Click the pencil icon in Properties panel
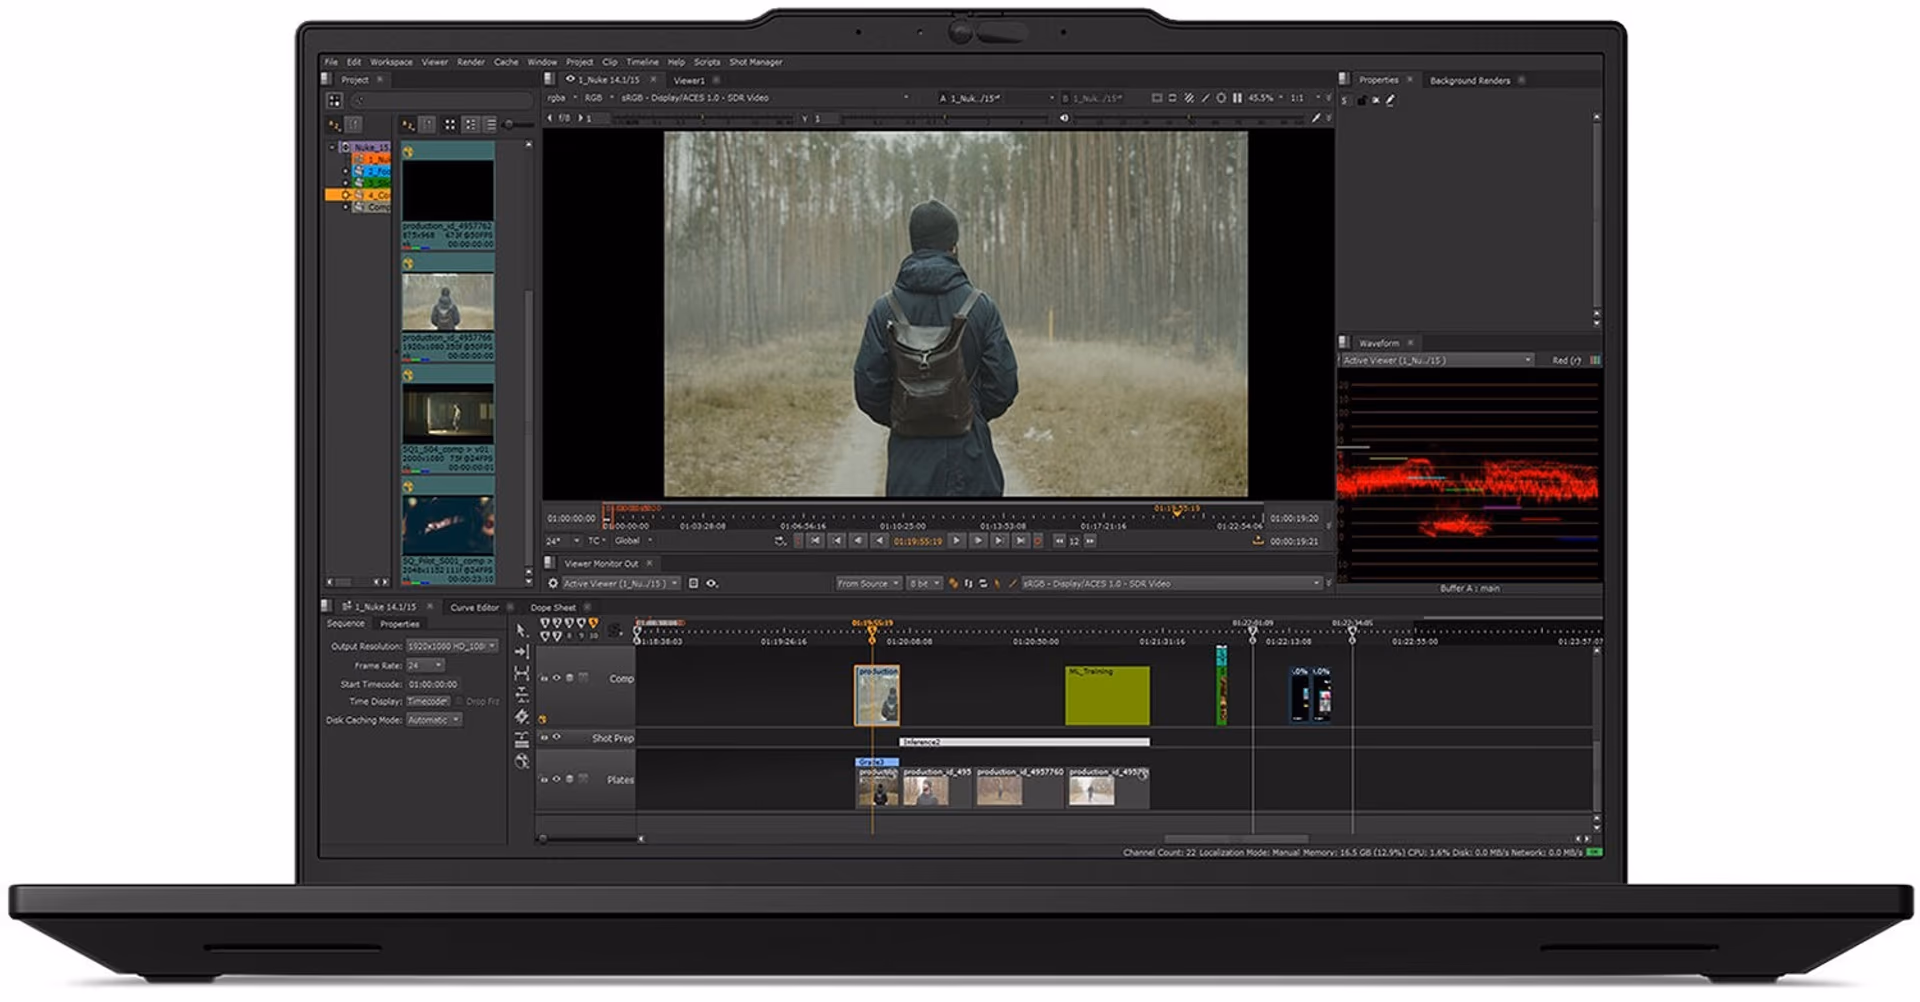Viewport: 1920px width, 1002px height. [1390, 100]
